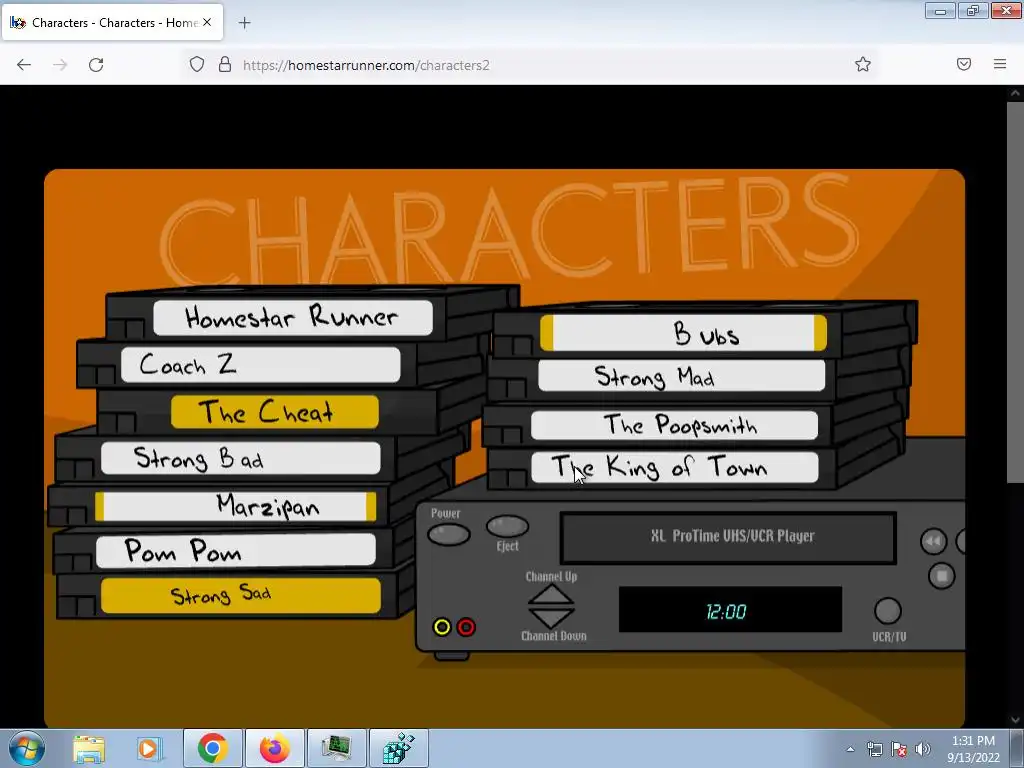Bookmark this page with star

pyautogui.click(x=863, y=64)
